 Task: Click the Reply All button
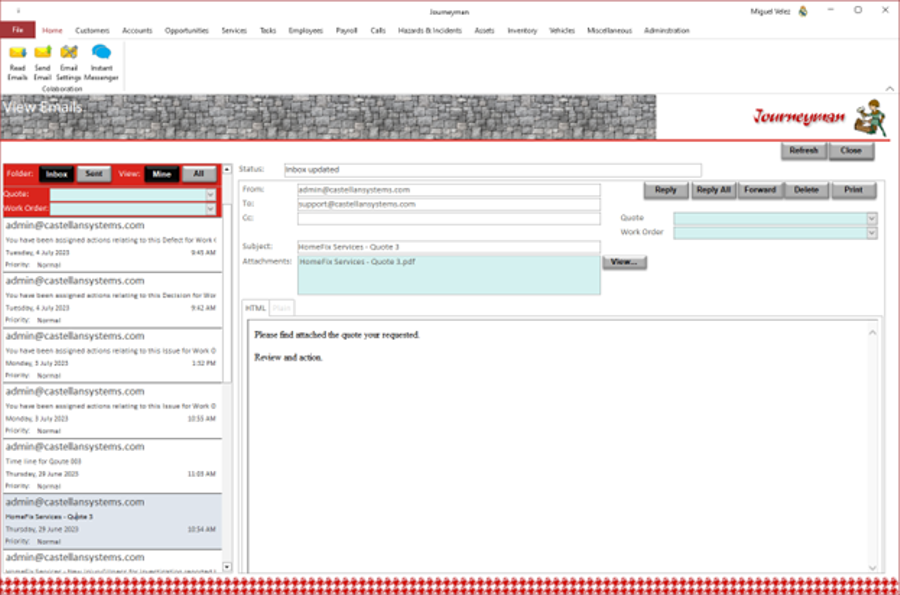pos(713,190)
